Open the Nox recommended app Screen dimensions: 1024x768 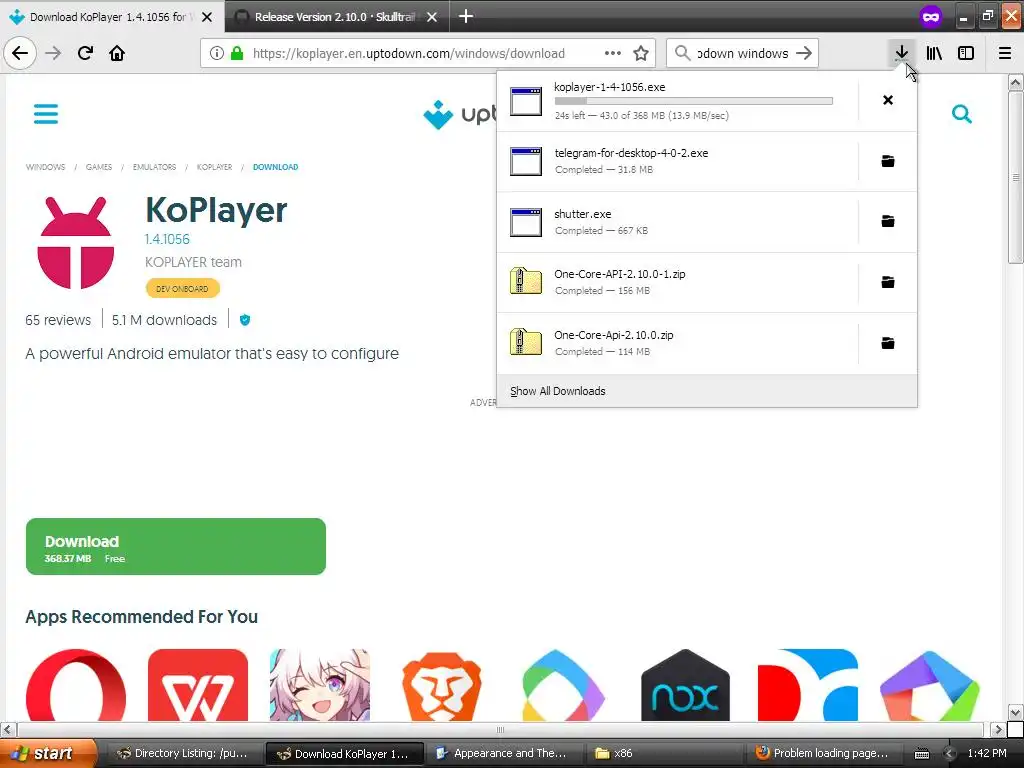686,685
